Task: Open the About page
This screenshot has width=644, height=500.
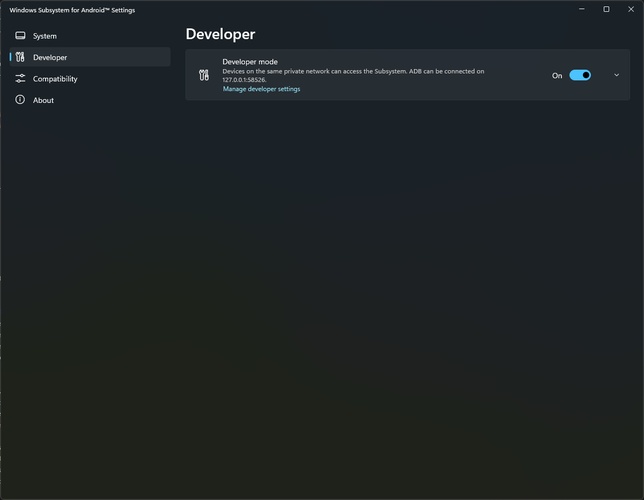Action: pyautogui.click(x=90, y=100)
